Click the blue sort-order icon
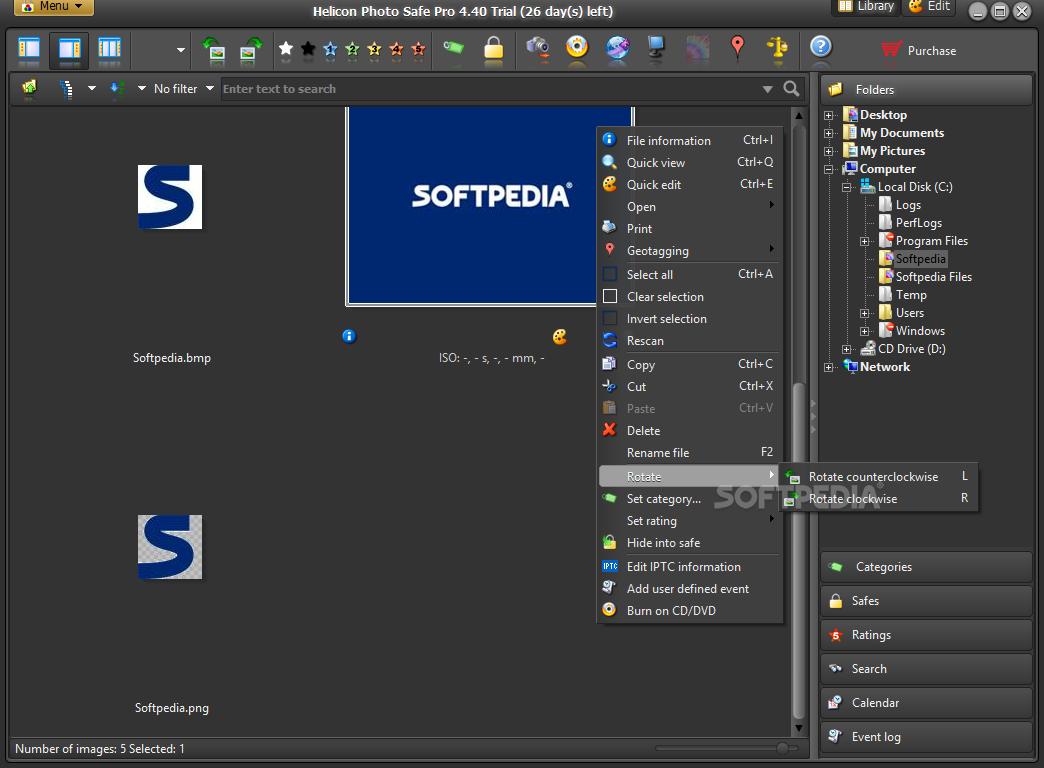 pyautogui.click(x=117, y=89)
